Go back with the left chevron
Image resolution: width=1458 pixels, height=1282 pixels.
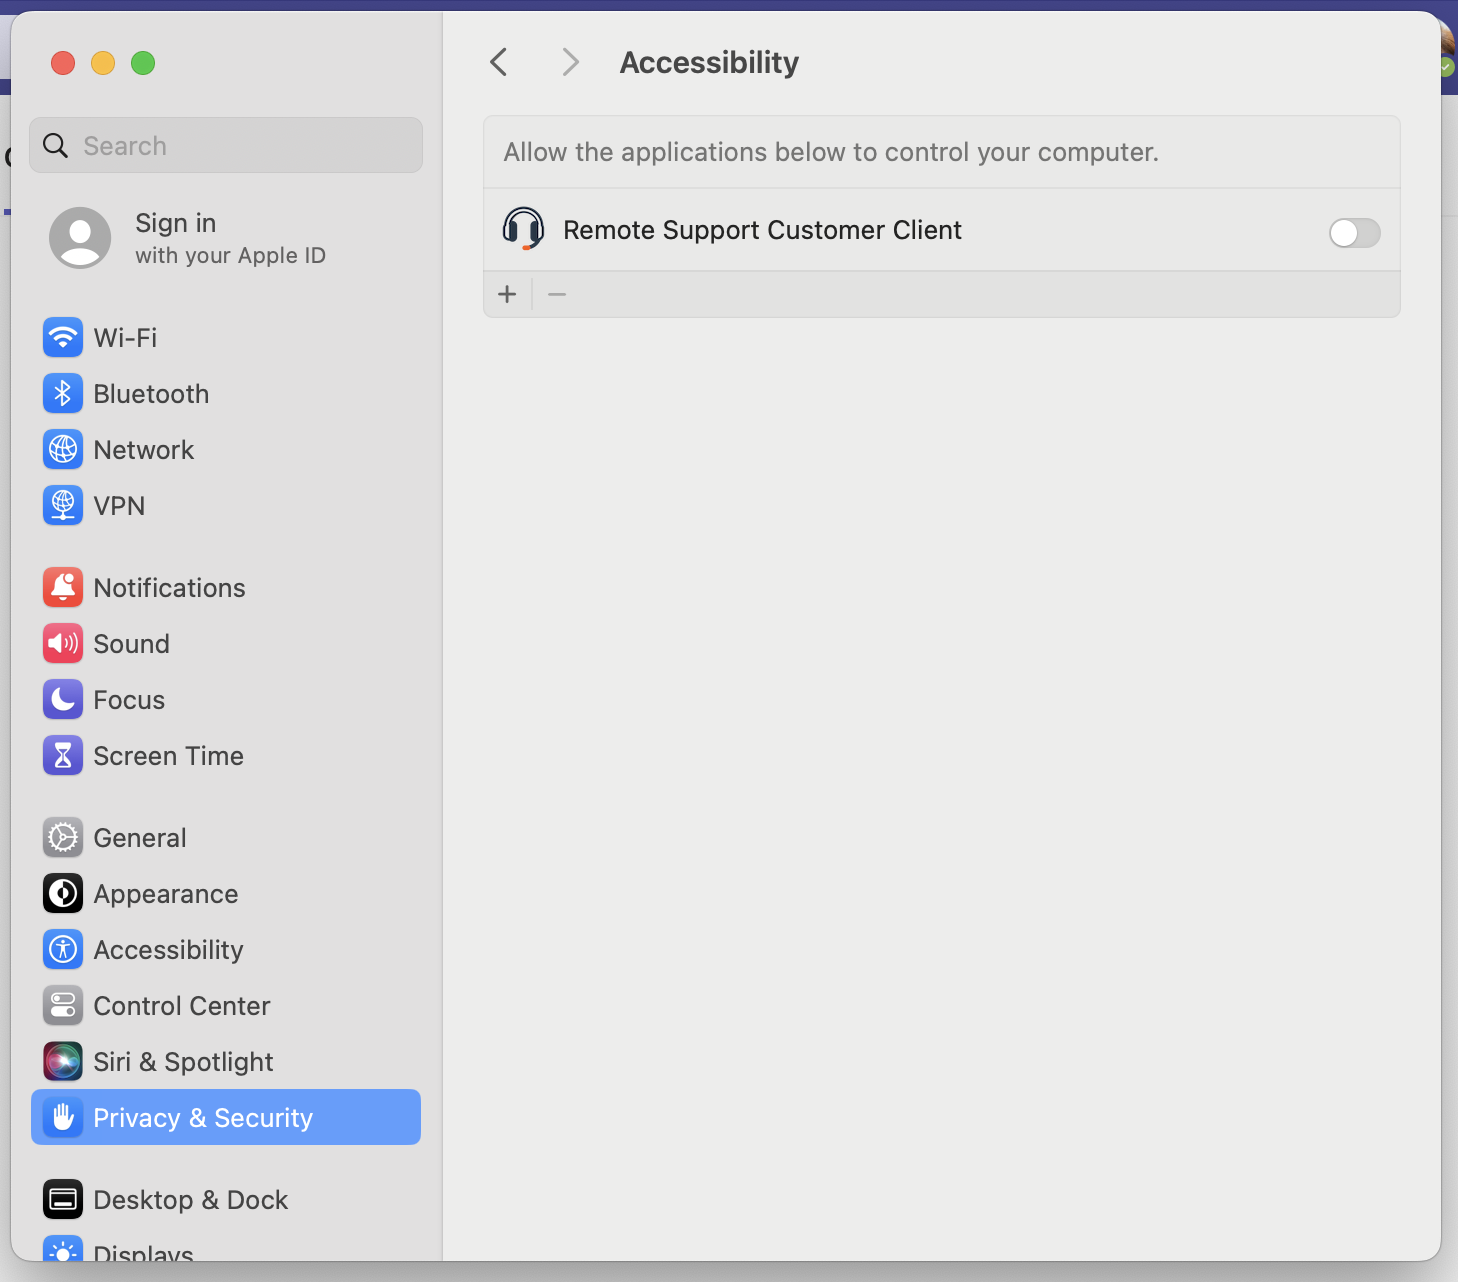(x=499, y=62)
